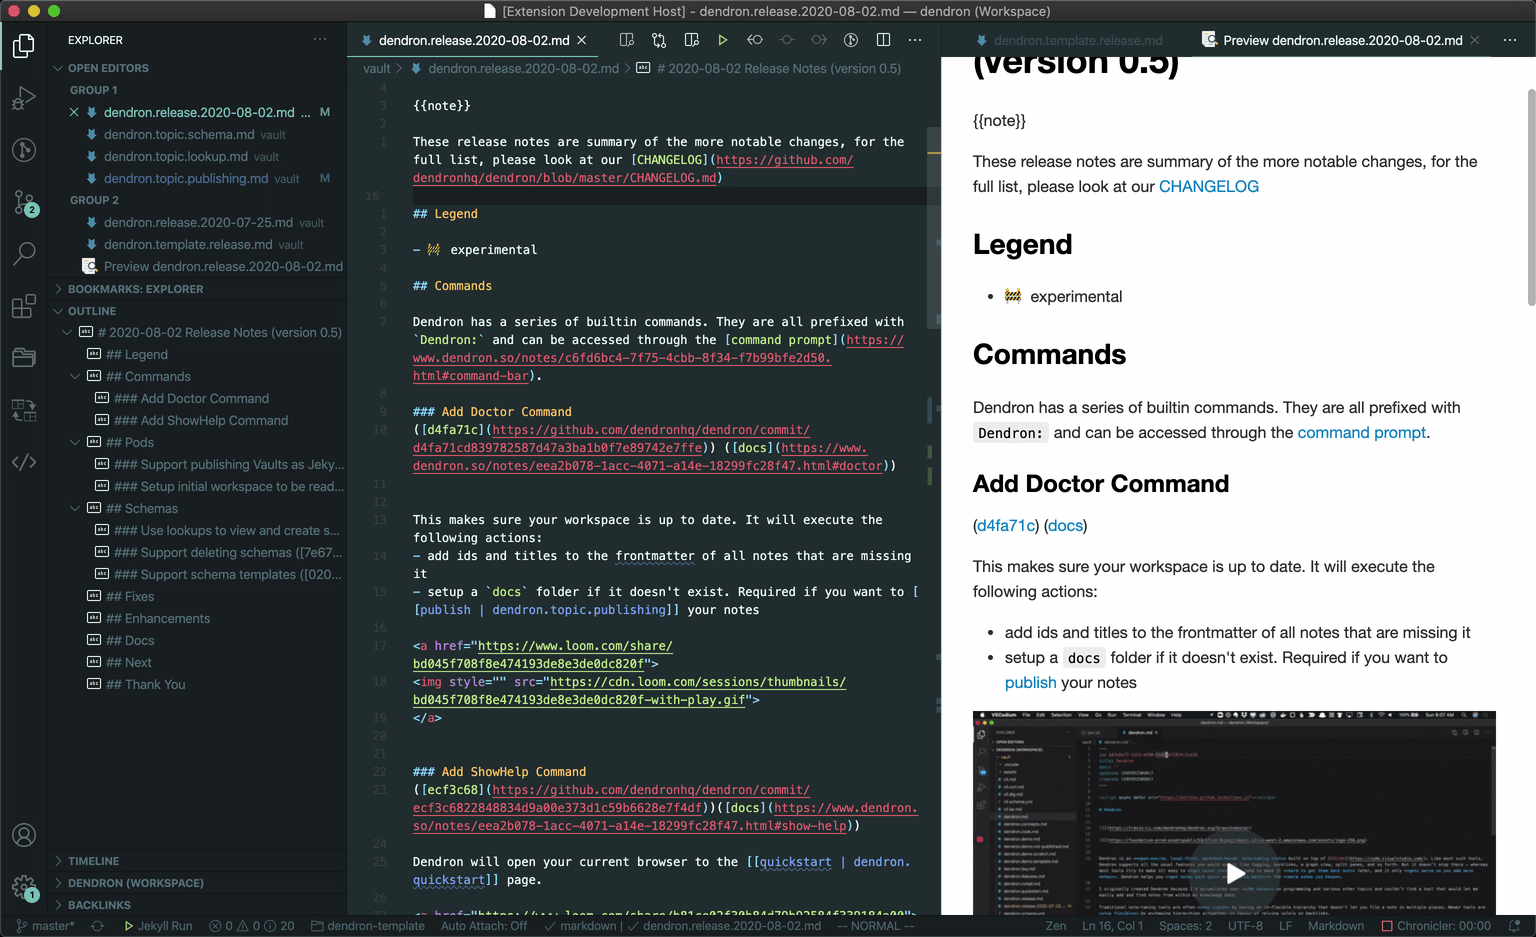Image resolution: width=1536 pixels, height=937 pixels.
Task: Open Source Control view with 2 changes
Action: (x=24, y=203)
